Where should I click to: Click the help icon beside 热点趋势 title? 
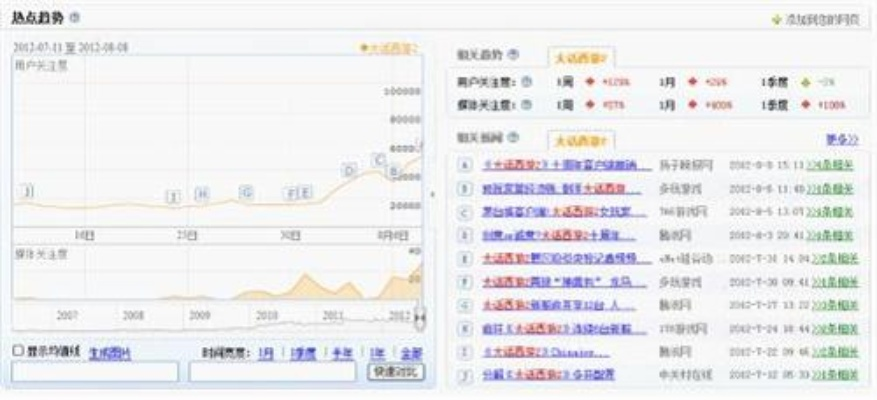point(74,17)
